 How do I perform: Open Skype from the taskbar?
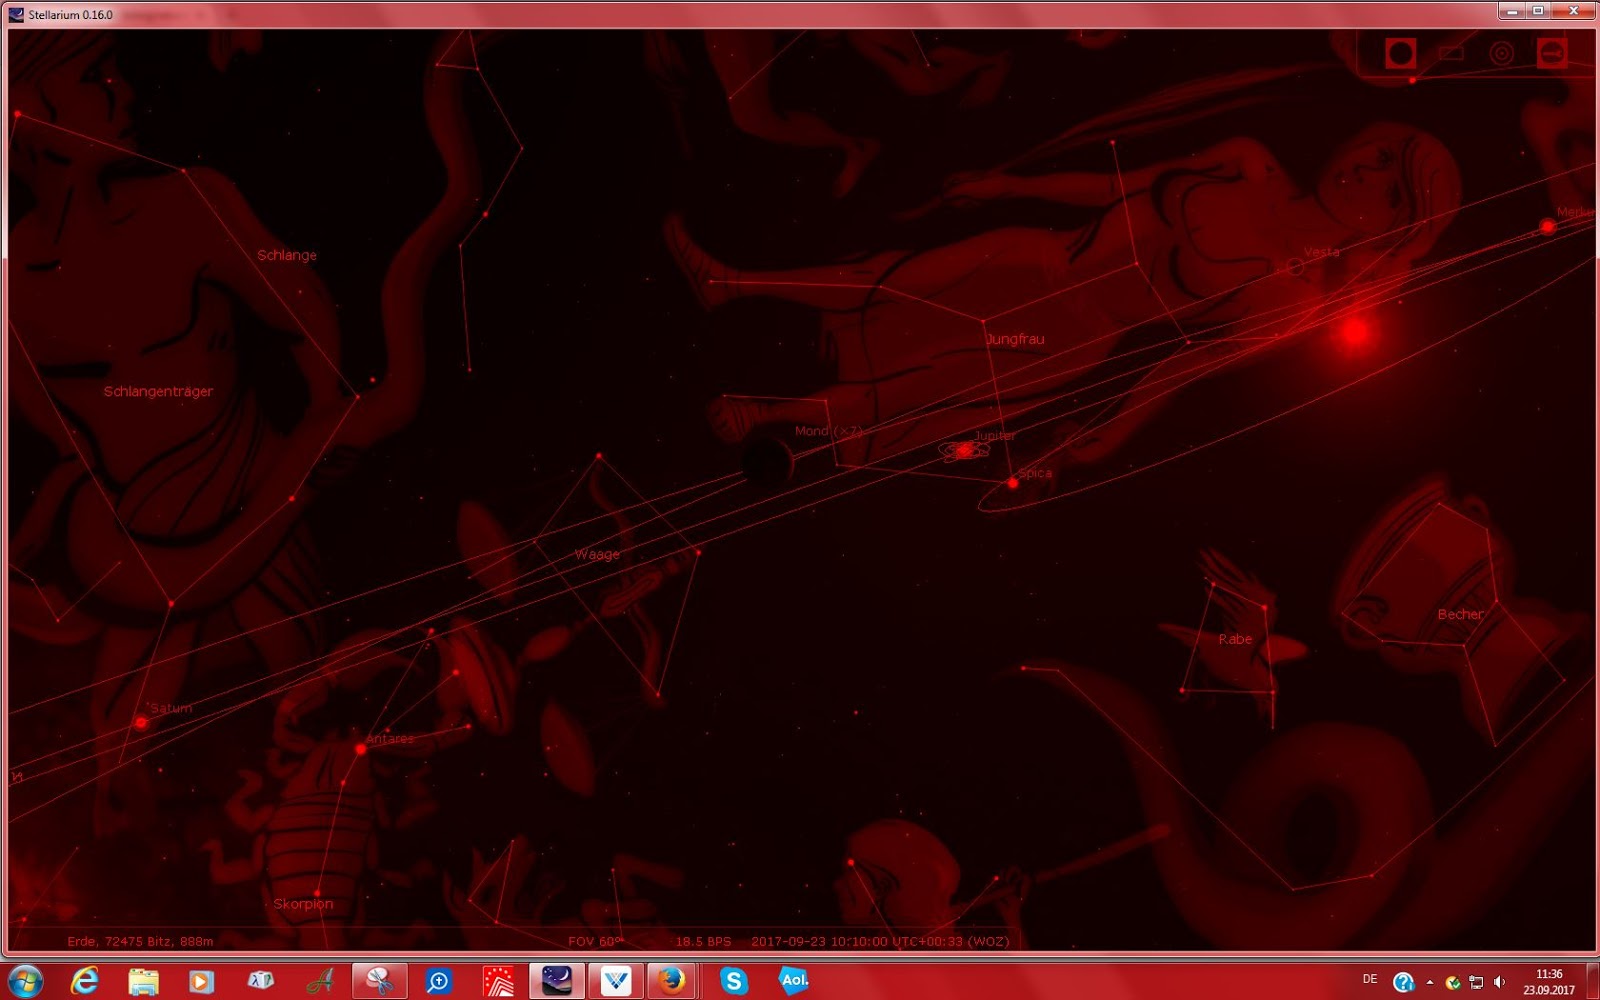coord(734,981)
